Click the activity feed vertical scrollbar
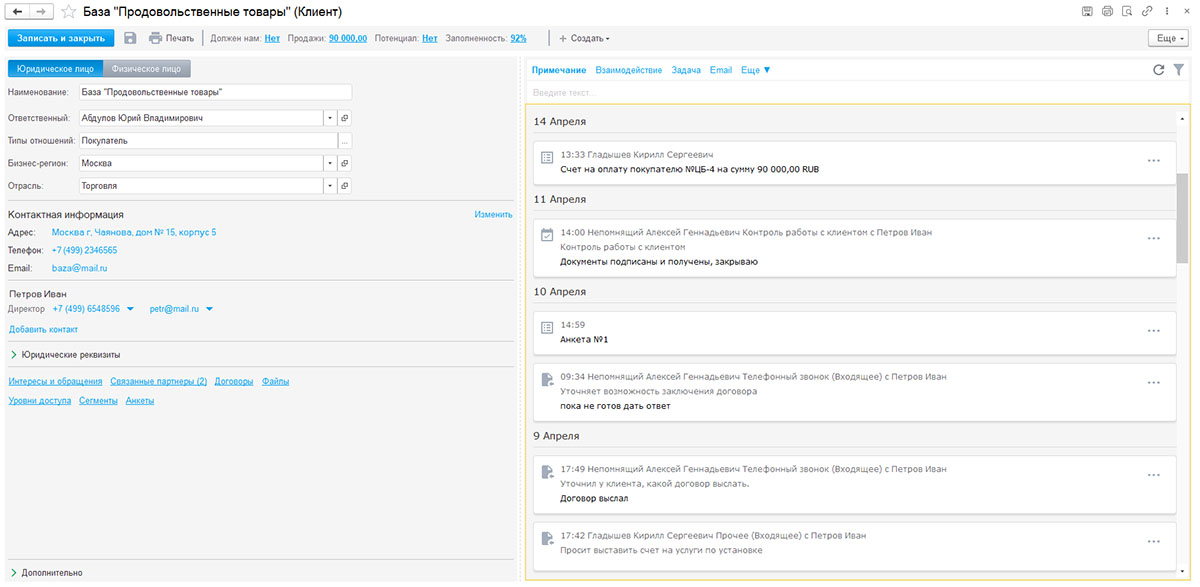 1182,215
